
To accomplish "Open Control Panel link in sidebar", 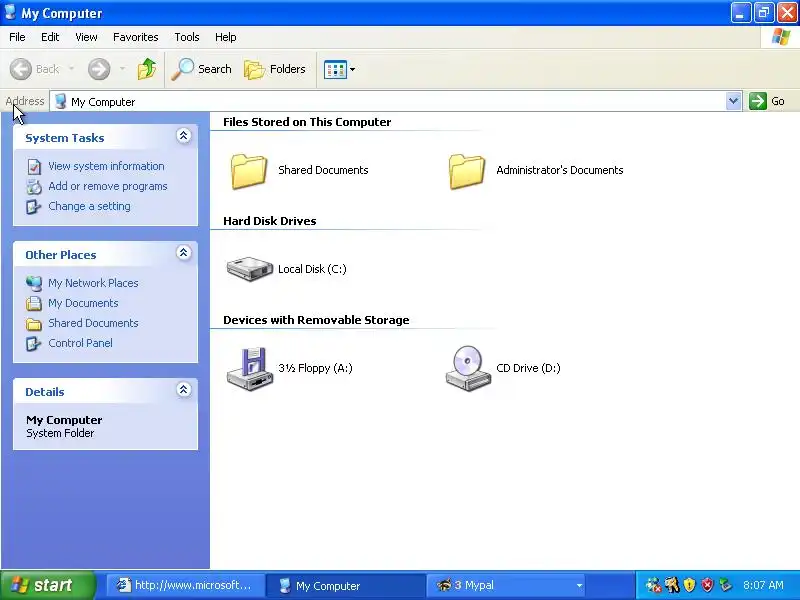I will tap(81, 343).
